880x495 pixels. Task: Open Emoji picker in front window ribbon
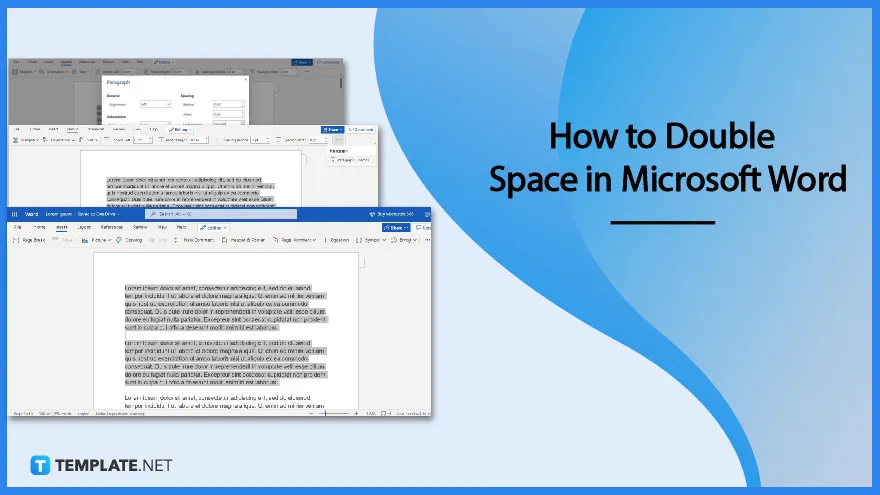point(404,240)
